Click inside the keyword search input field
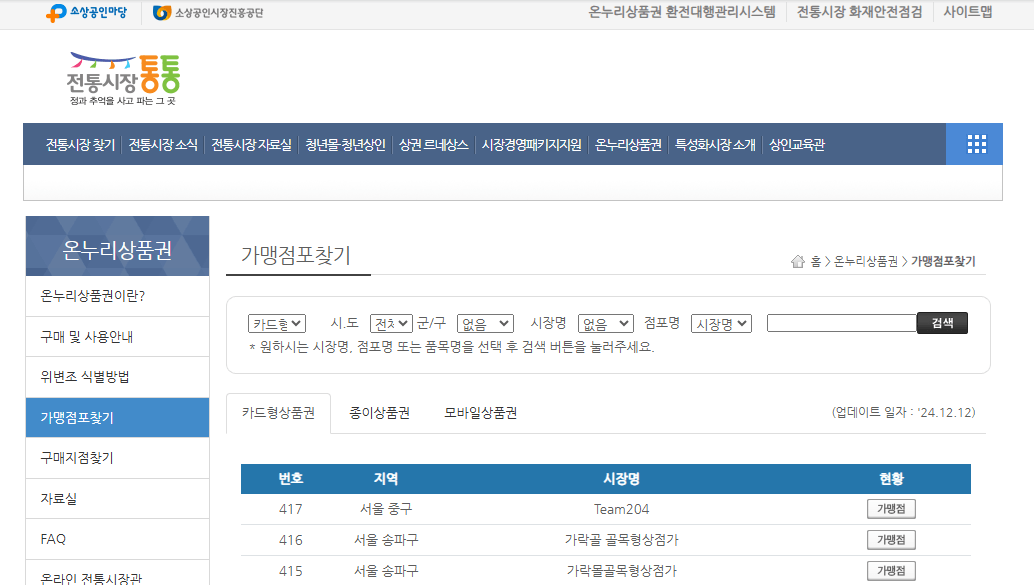 pos(840,322)
